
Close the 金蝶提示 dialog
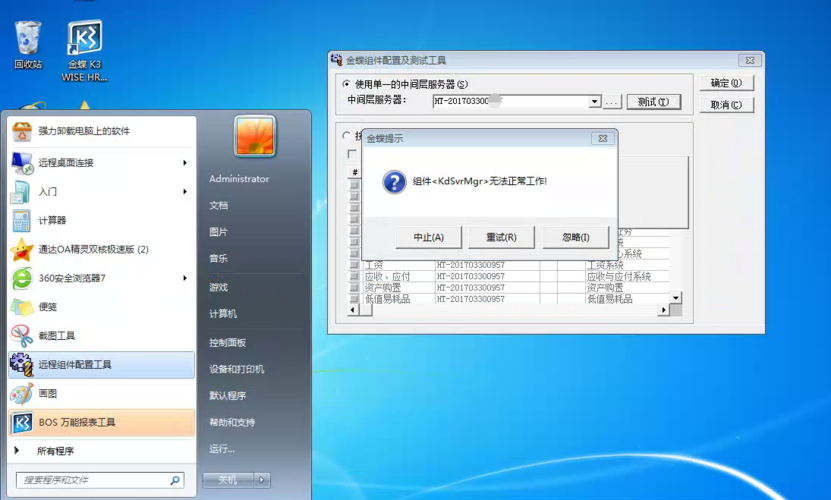[603, 138]
